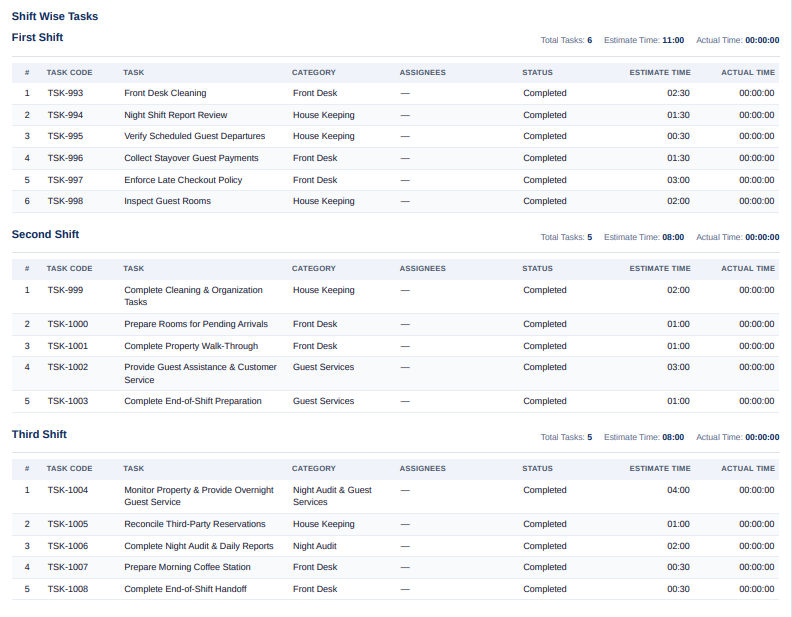The height and width of the screenshot is (617, 792).
Task: Click Night Audit category of TSK-1006
Action: click(315, 546)
